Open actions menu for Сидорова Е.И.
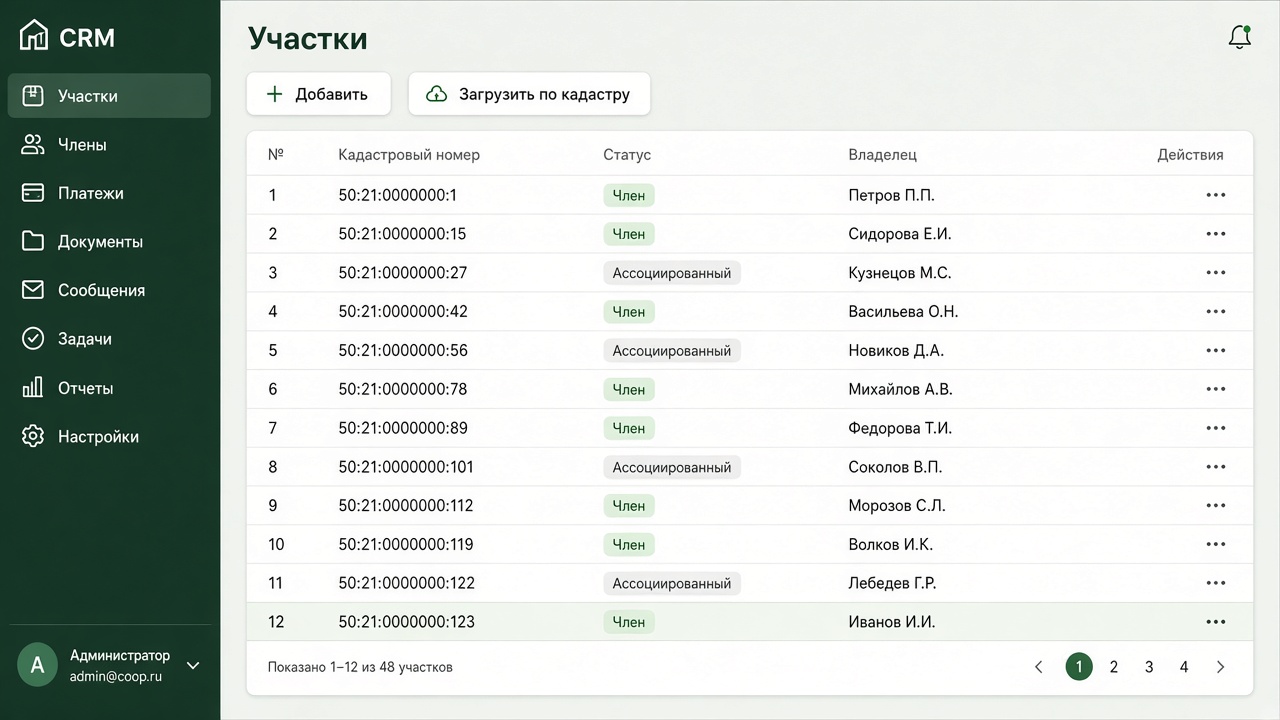This screenshot has height=720, width=1280. [x=1216, y=234]
